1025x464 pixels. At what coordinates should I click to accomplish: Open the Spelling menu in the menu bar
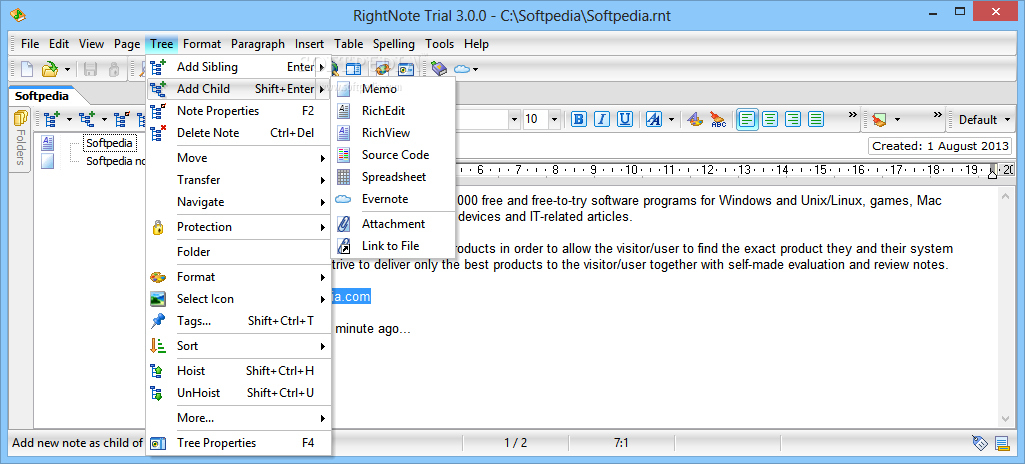click(394, 44)
